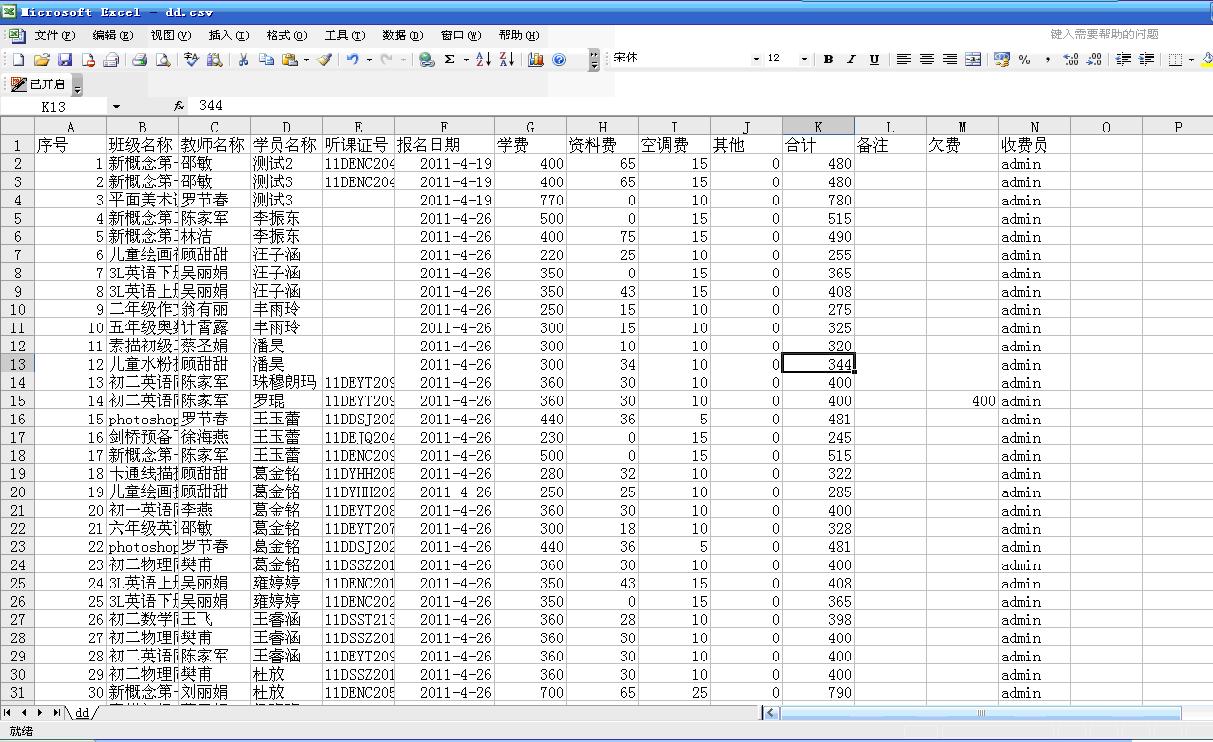Viewport: 1213px width, 742px height.
Task: Click the Print Preview icon
Action: tap(163, 60)
